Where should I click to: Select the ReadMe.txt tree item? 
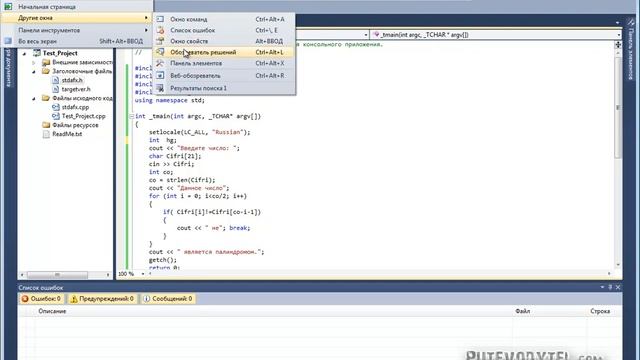coord(67,134)
